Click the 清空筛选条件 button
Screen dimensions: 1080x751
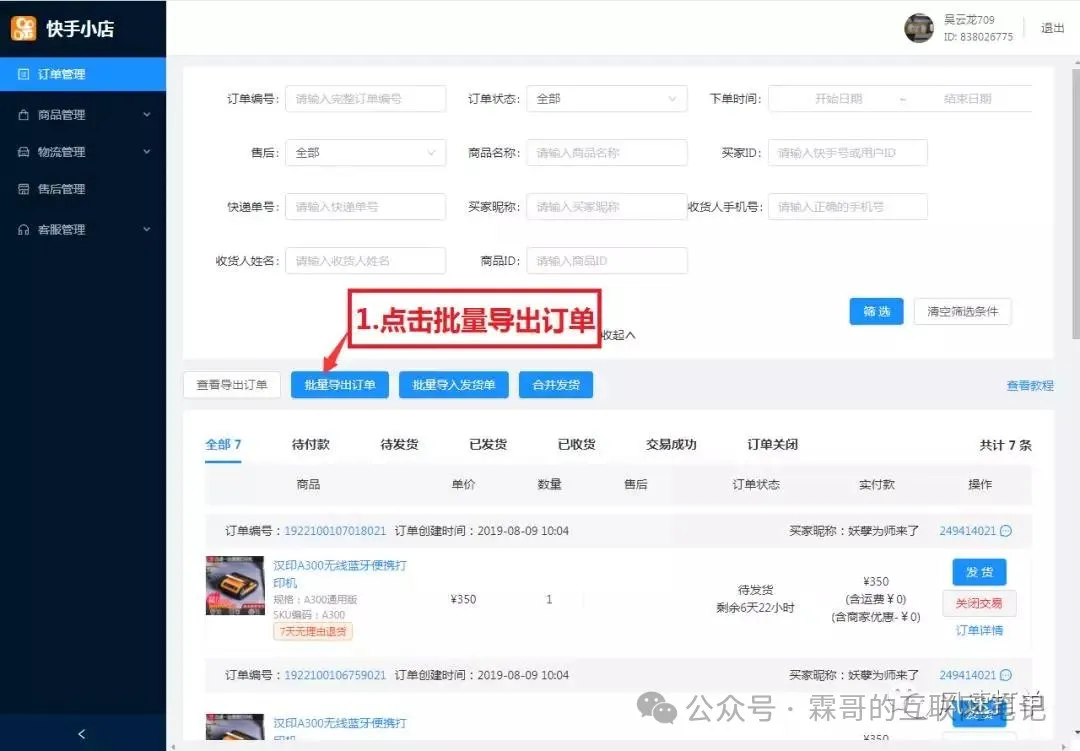pyautogui.click(x=962, y=311)
